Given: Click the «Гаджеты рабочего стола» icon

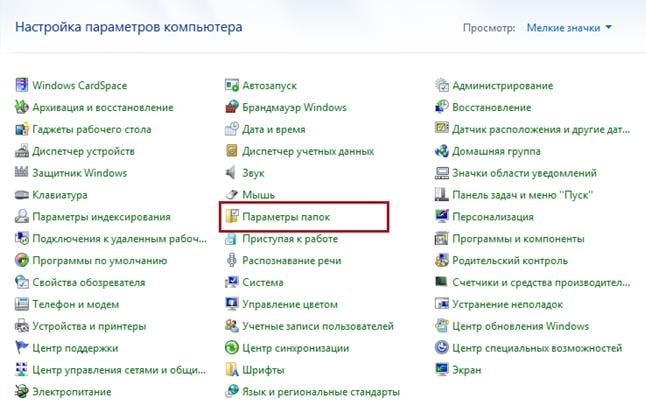Looking at the screenshot, I should [x=21, y=129].
